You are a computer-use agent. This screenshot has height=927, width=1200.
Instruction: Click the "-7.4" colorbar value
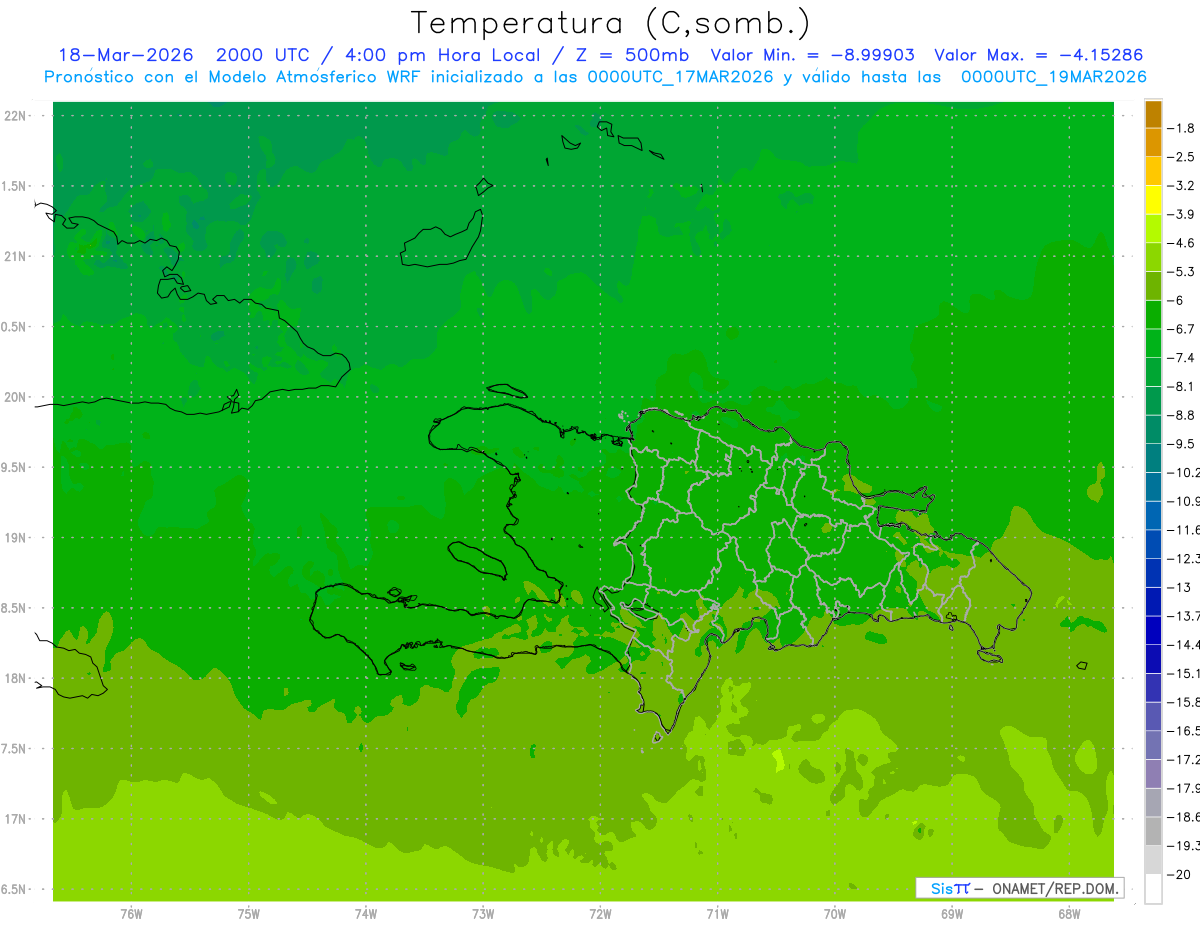click(1182, 358)
